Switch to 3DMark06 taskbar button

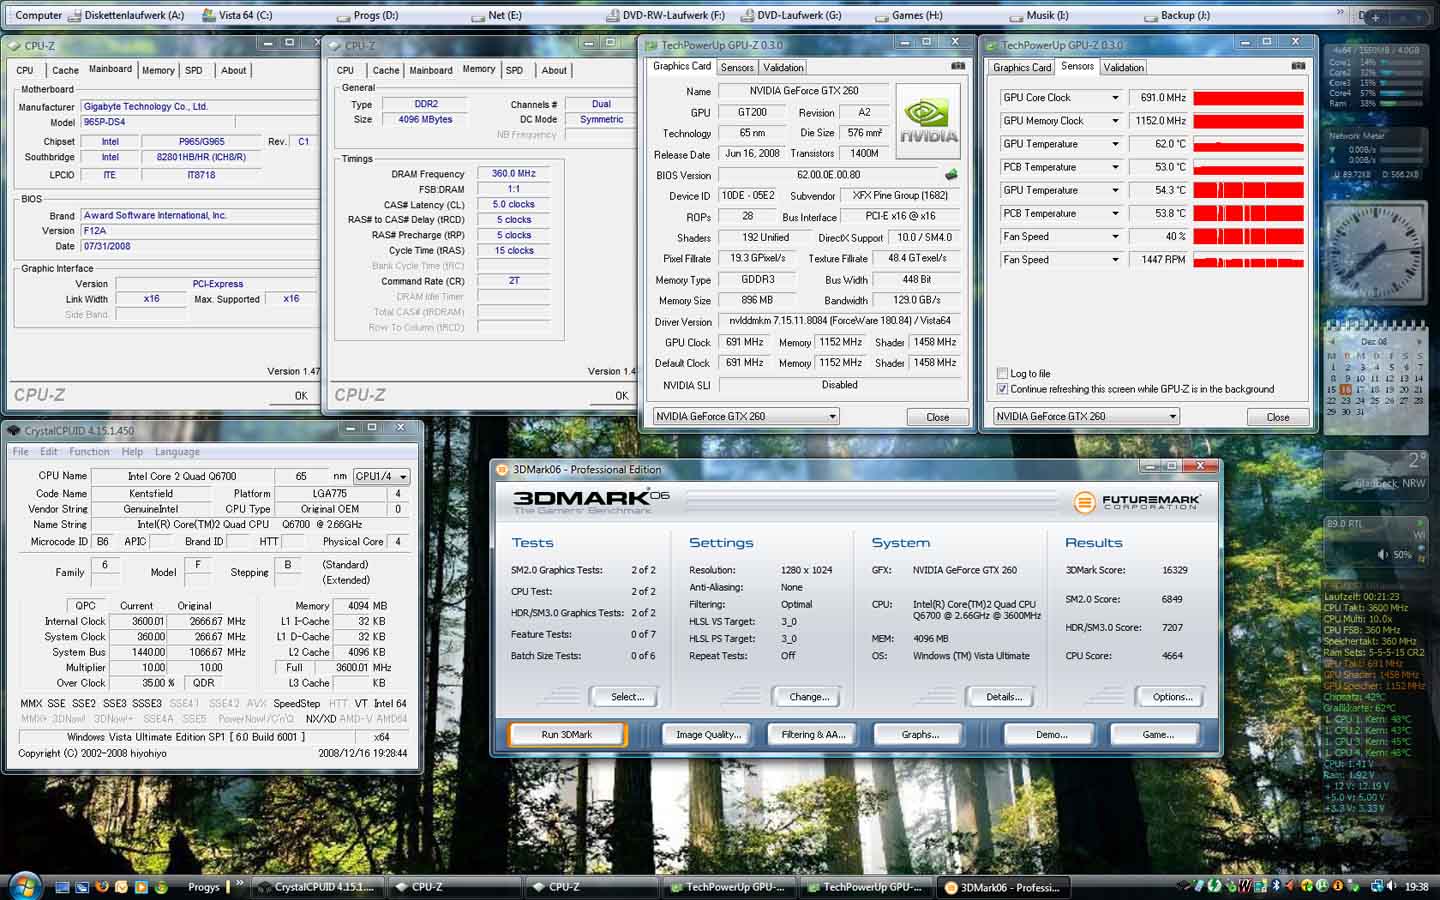[1004, 887]
